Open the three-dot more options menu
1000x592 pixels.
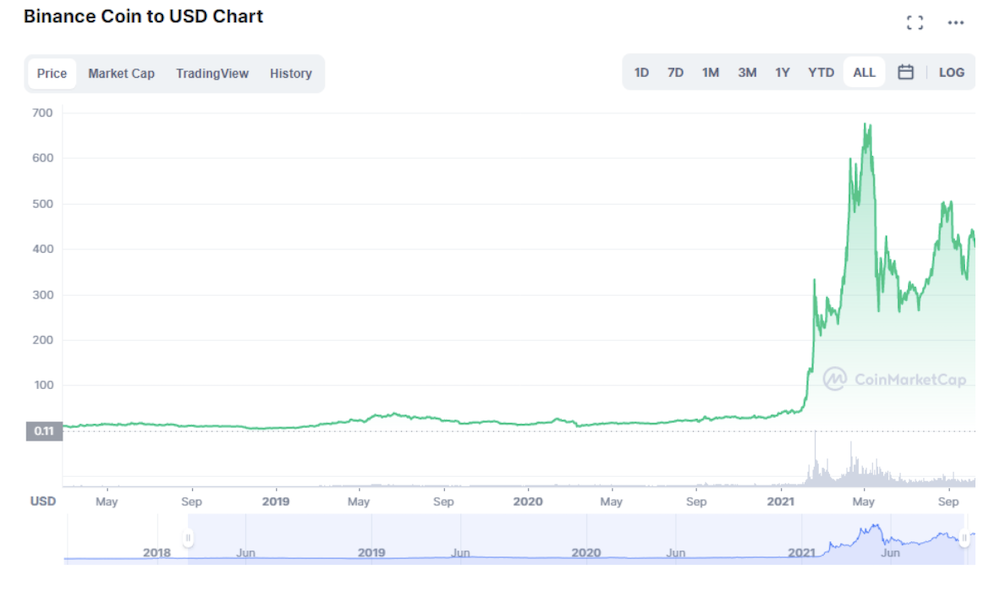click(x=955, y=23)
